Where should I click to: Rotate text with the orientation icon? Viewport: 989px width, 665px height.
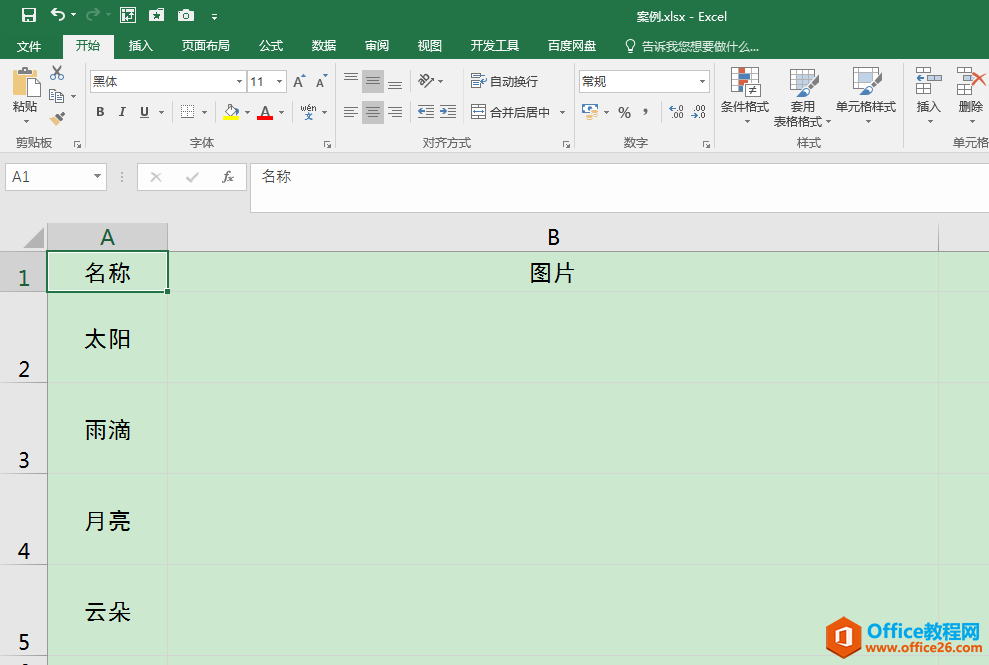point(426,80)
